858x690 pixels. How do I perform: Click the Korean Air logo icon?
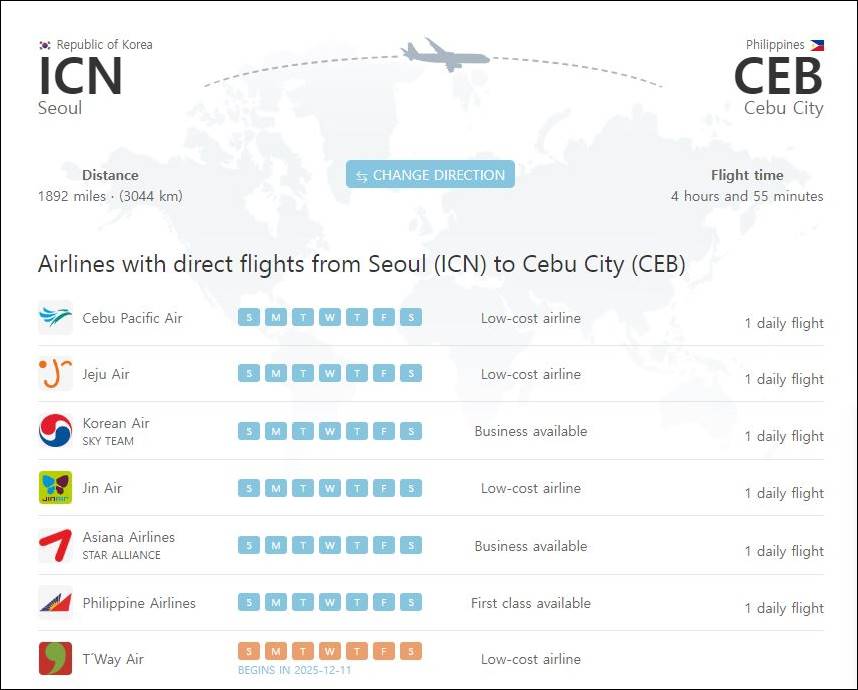55,431
